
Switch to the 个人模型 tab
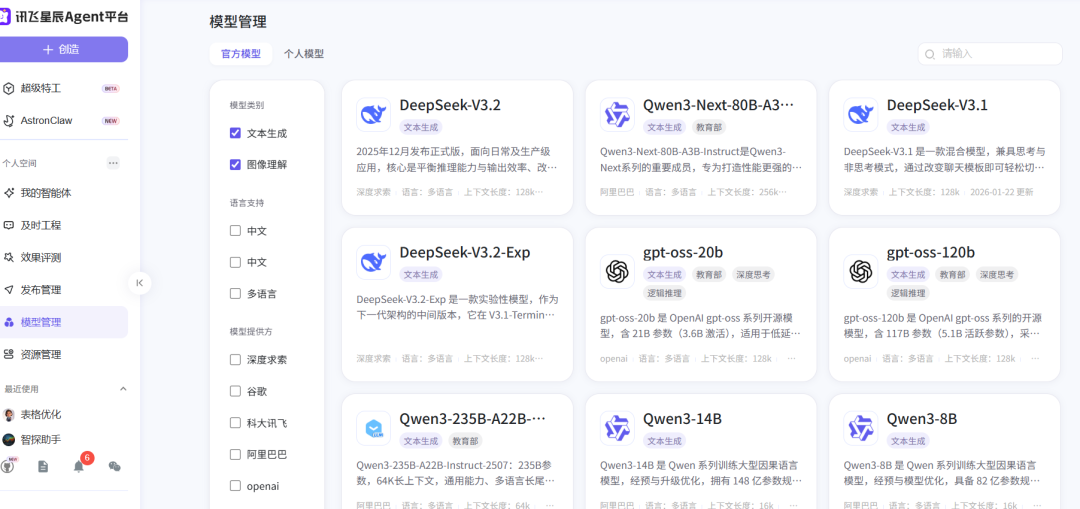(304, 54)
